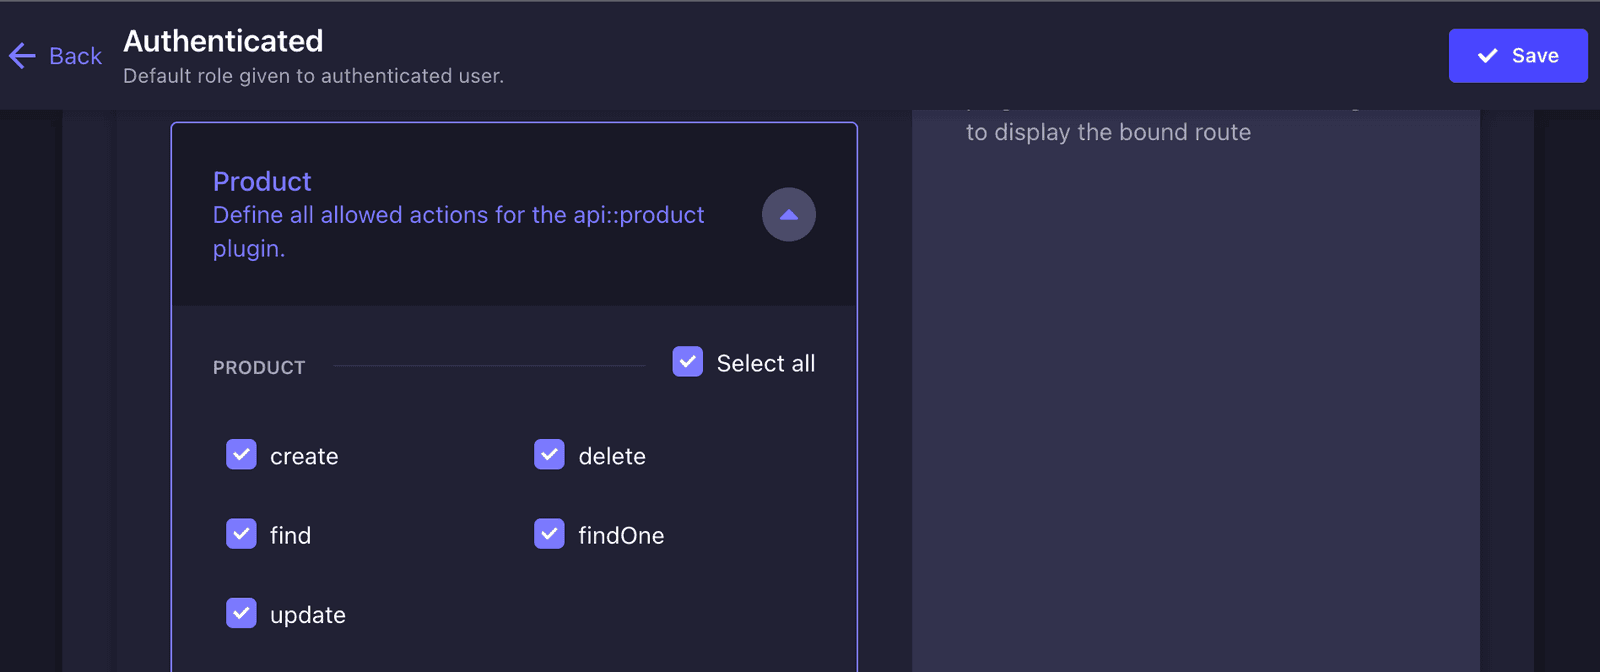Toggle the update permission checkbox

(x=241, y=613)
